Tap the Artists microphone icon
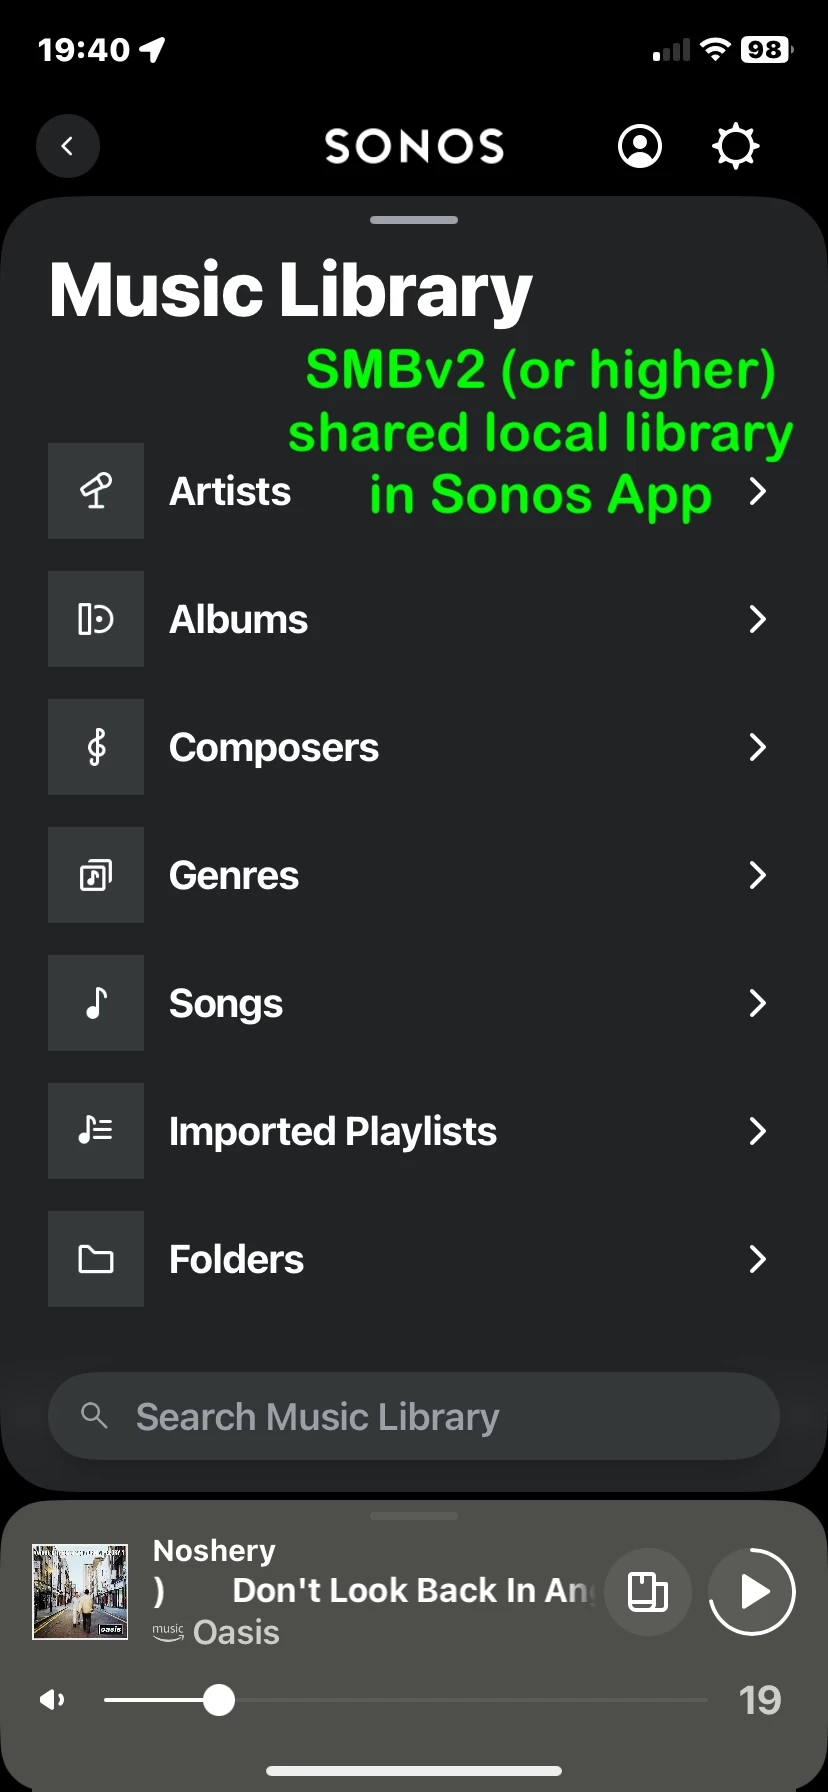The image size is (828, 1792). [x=96, y=491]
